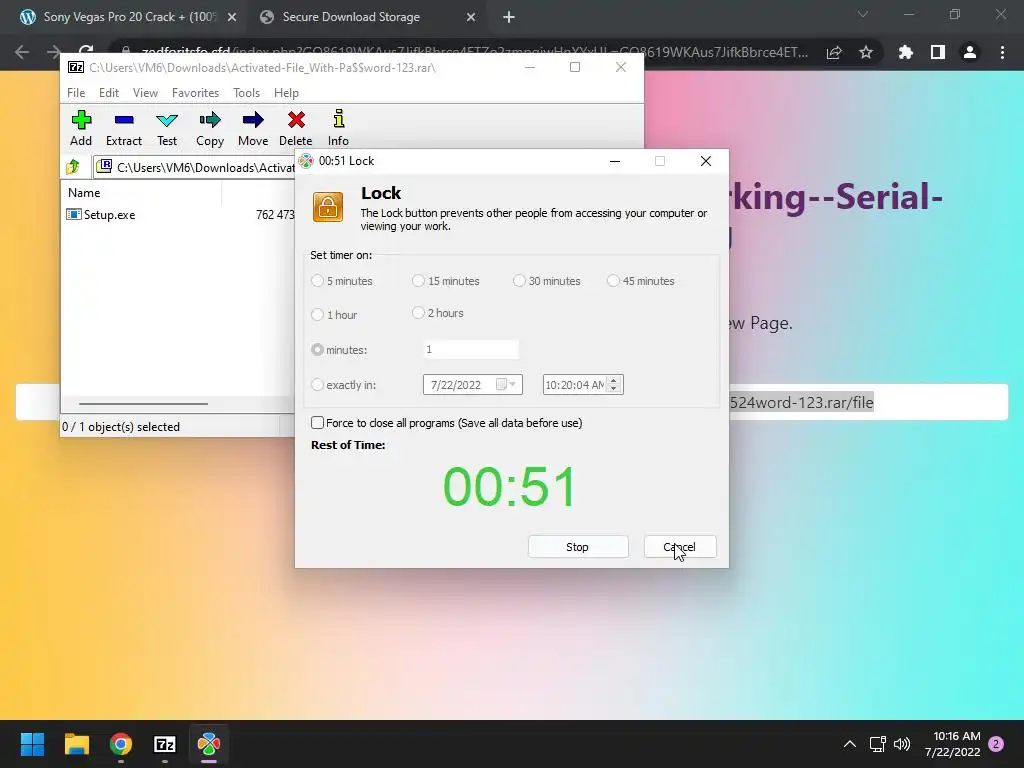
Task: Go up one folder level in 7-Zip
Action: click(73, 167)
